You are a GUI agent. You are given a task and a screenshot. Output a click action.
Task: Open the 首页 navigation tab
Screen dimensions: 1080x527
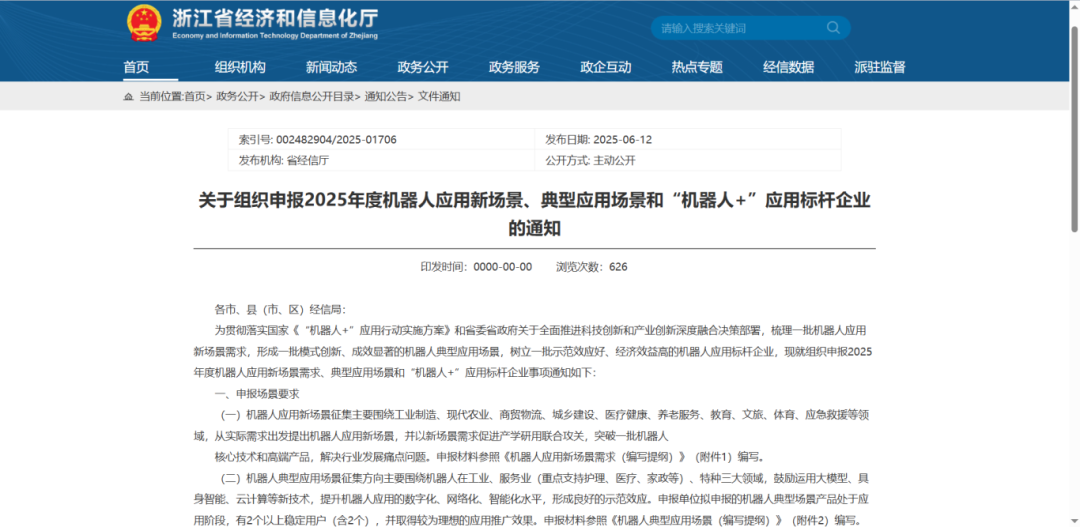click(136, 68)
